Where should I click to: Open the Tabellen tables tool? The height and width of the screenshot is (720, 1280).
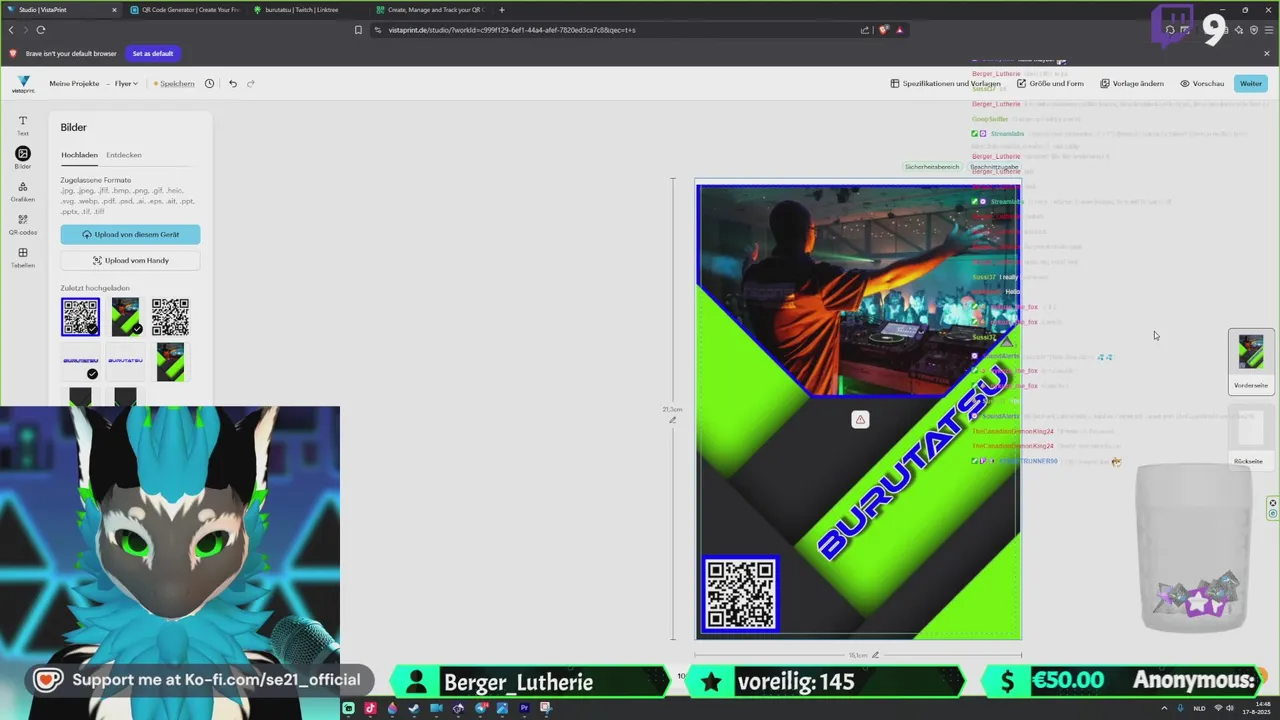(x=23, y=257)
